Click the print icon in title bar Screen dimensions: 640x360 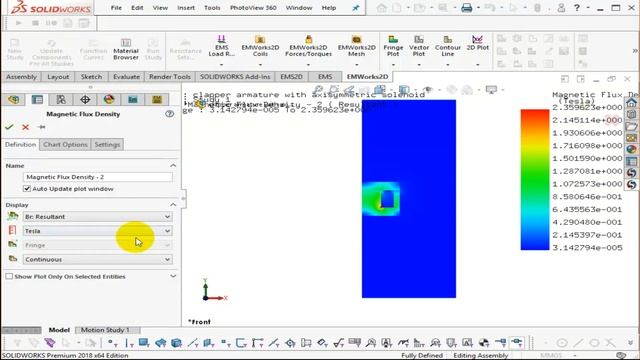click(x=467, y=8)
